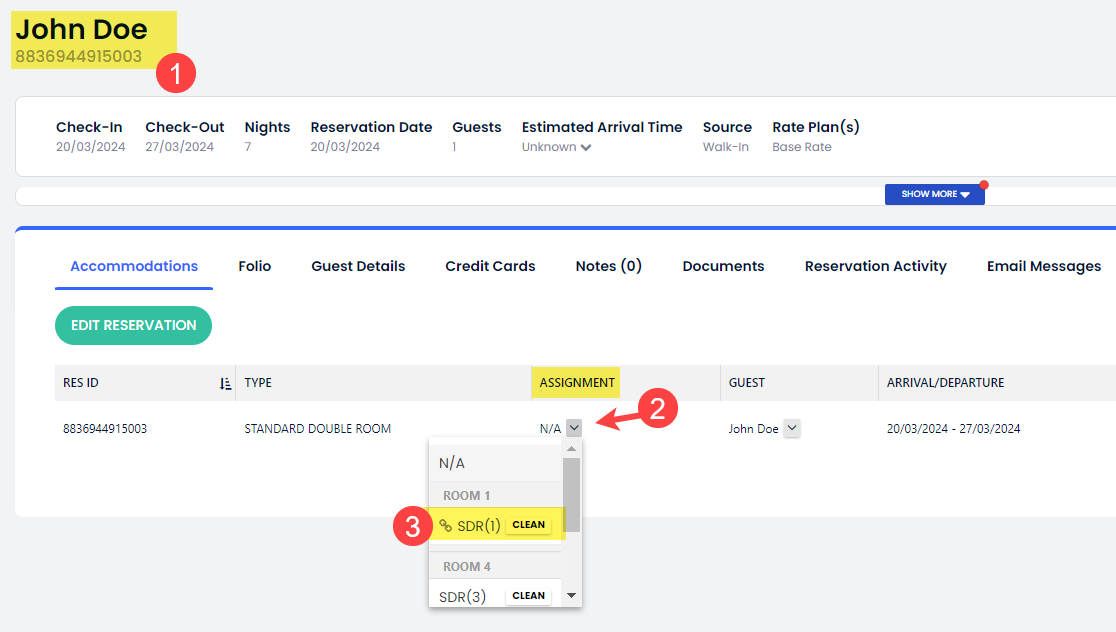Open the Reservation Activity tab
The width and height of the screenshot is (1116, 632).
tap(875, 266)
